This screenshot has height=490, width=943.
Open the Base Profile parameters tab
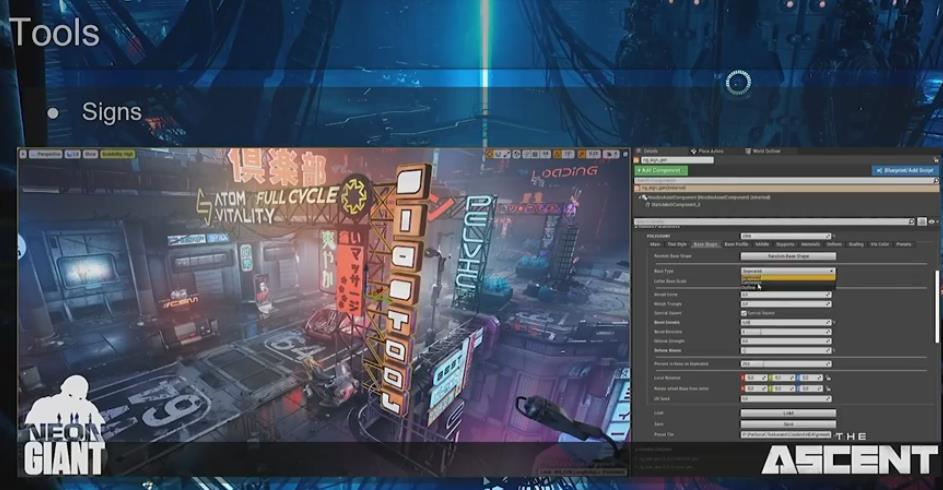(736, 245)
